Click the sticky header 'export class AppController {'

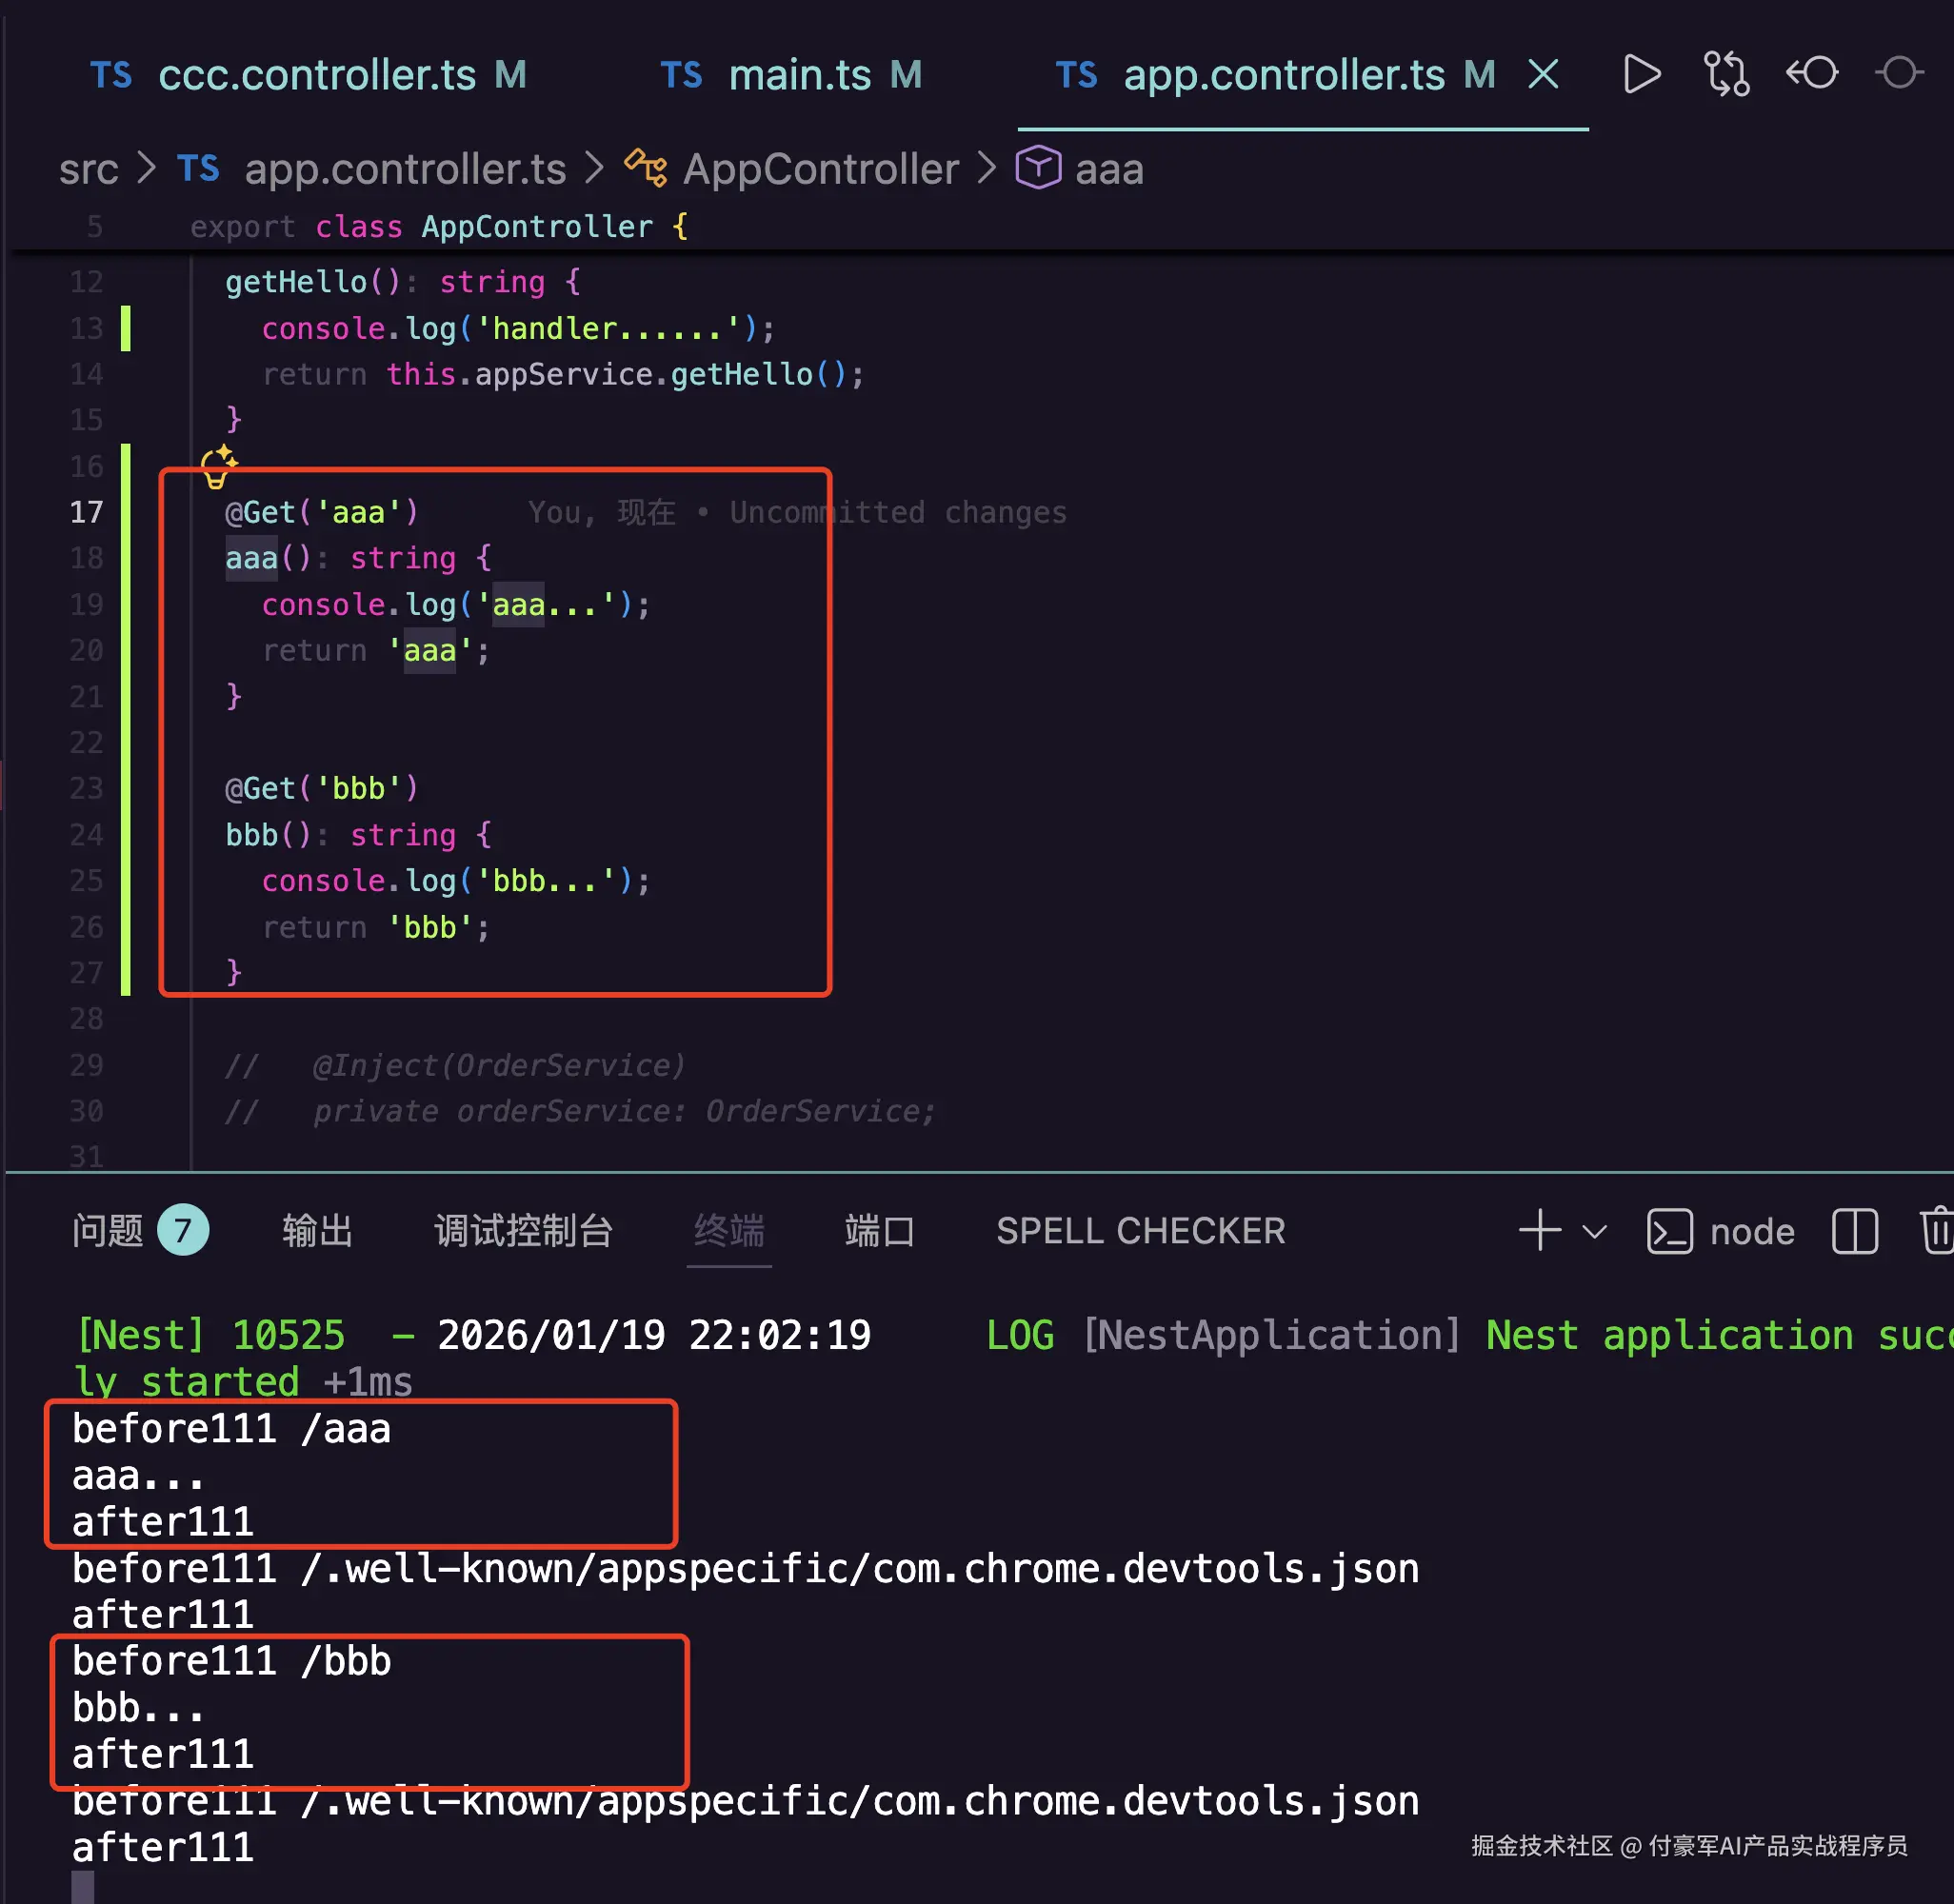(x=439, y=226)
